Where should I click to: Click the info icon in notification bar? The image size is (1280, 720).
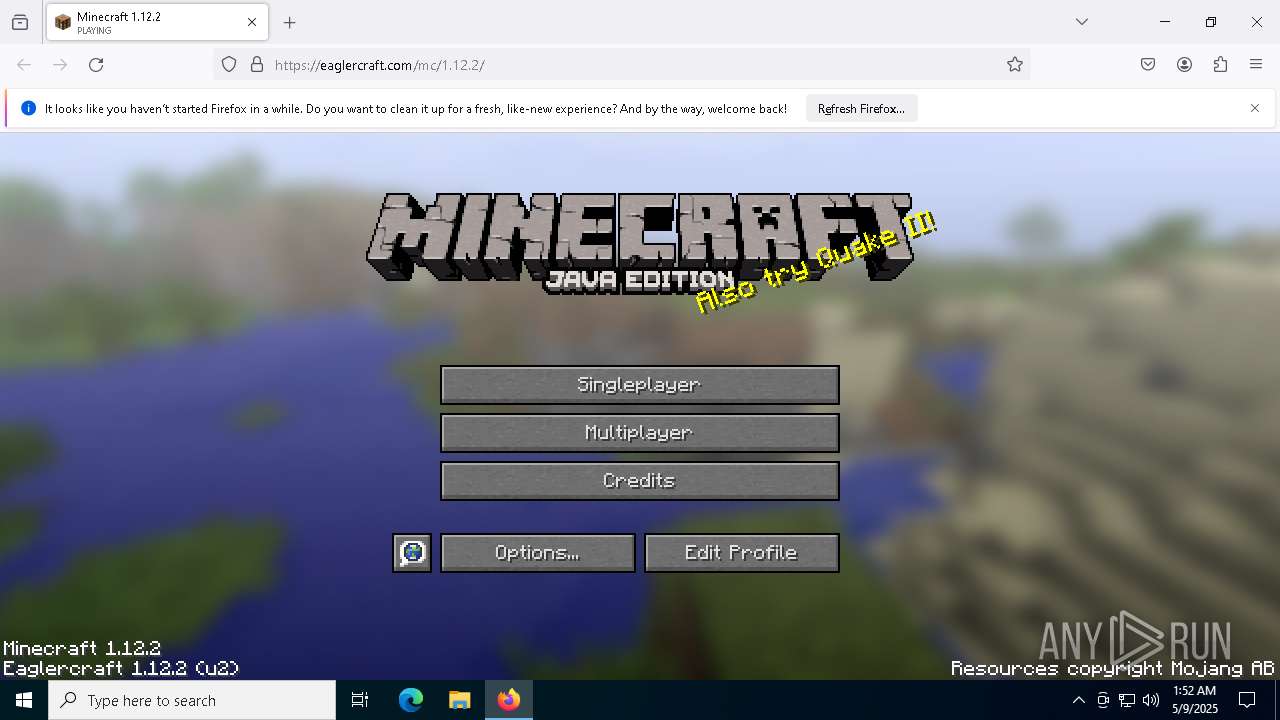28,108
